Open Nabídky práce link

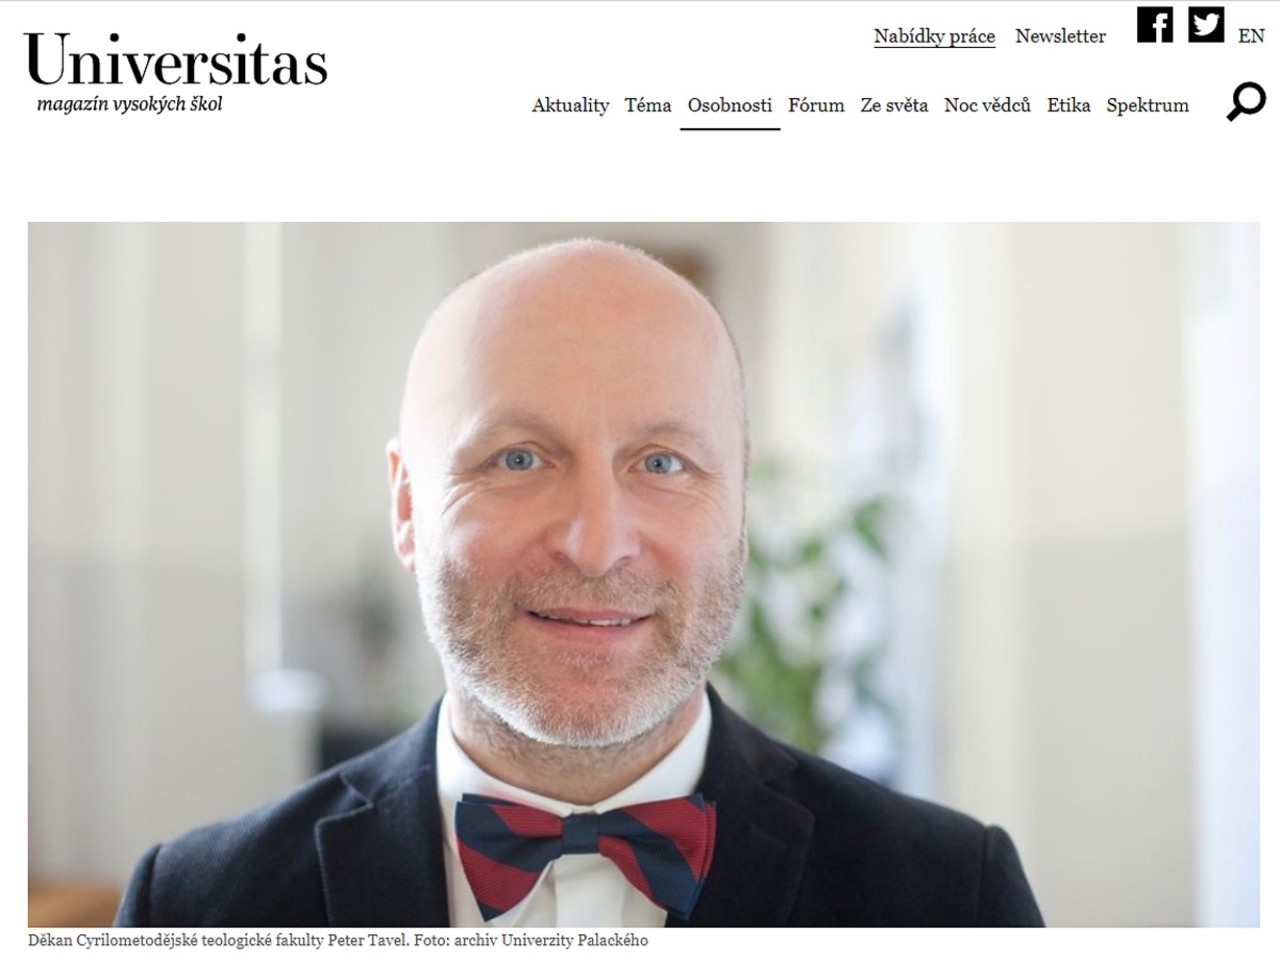click(x=934, y=37)
